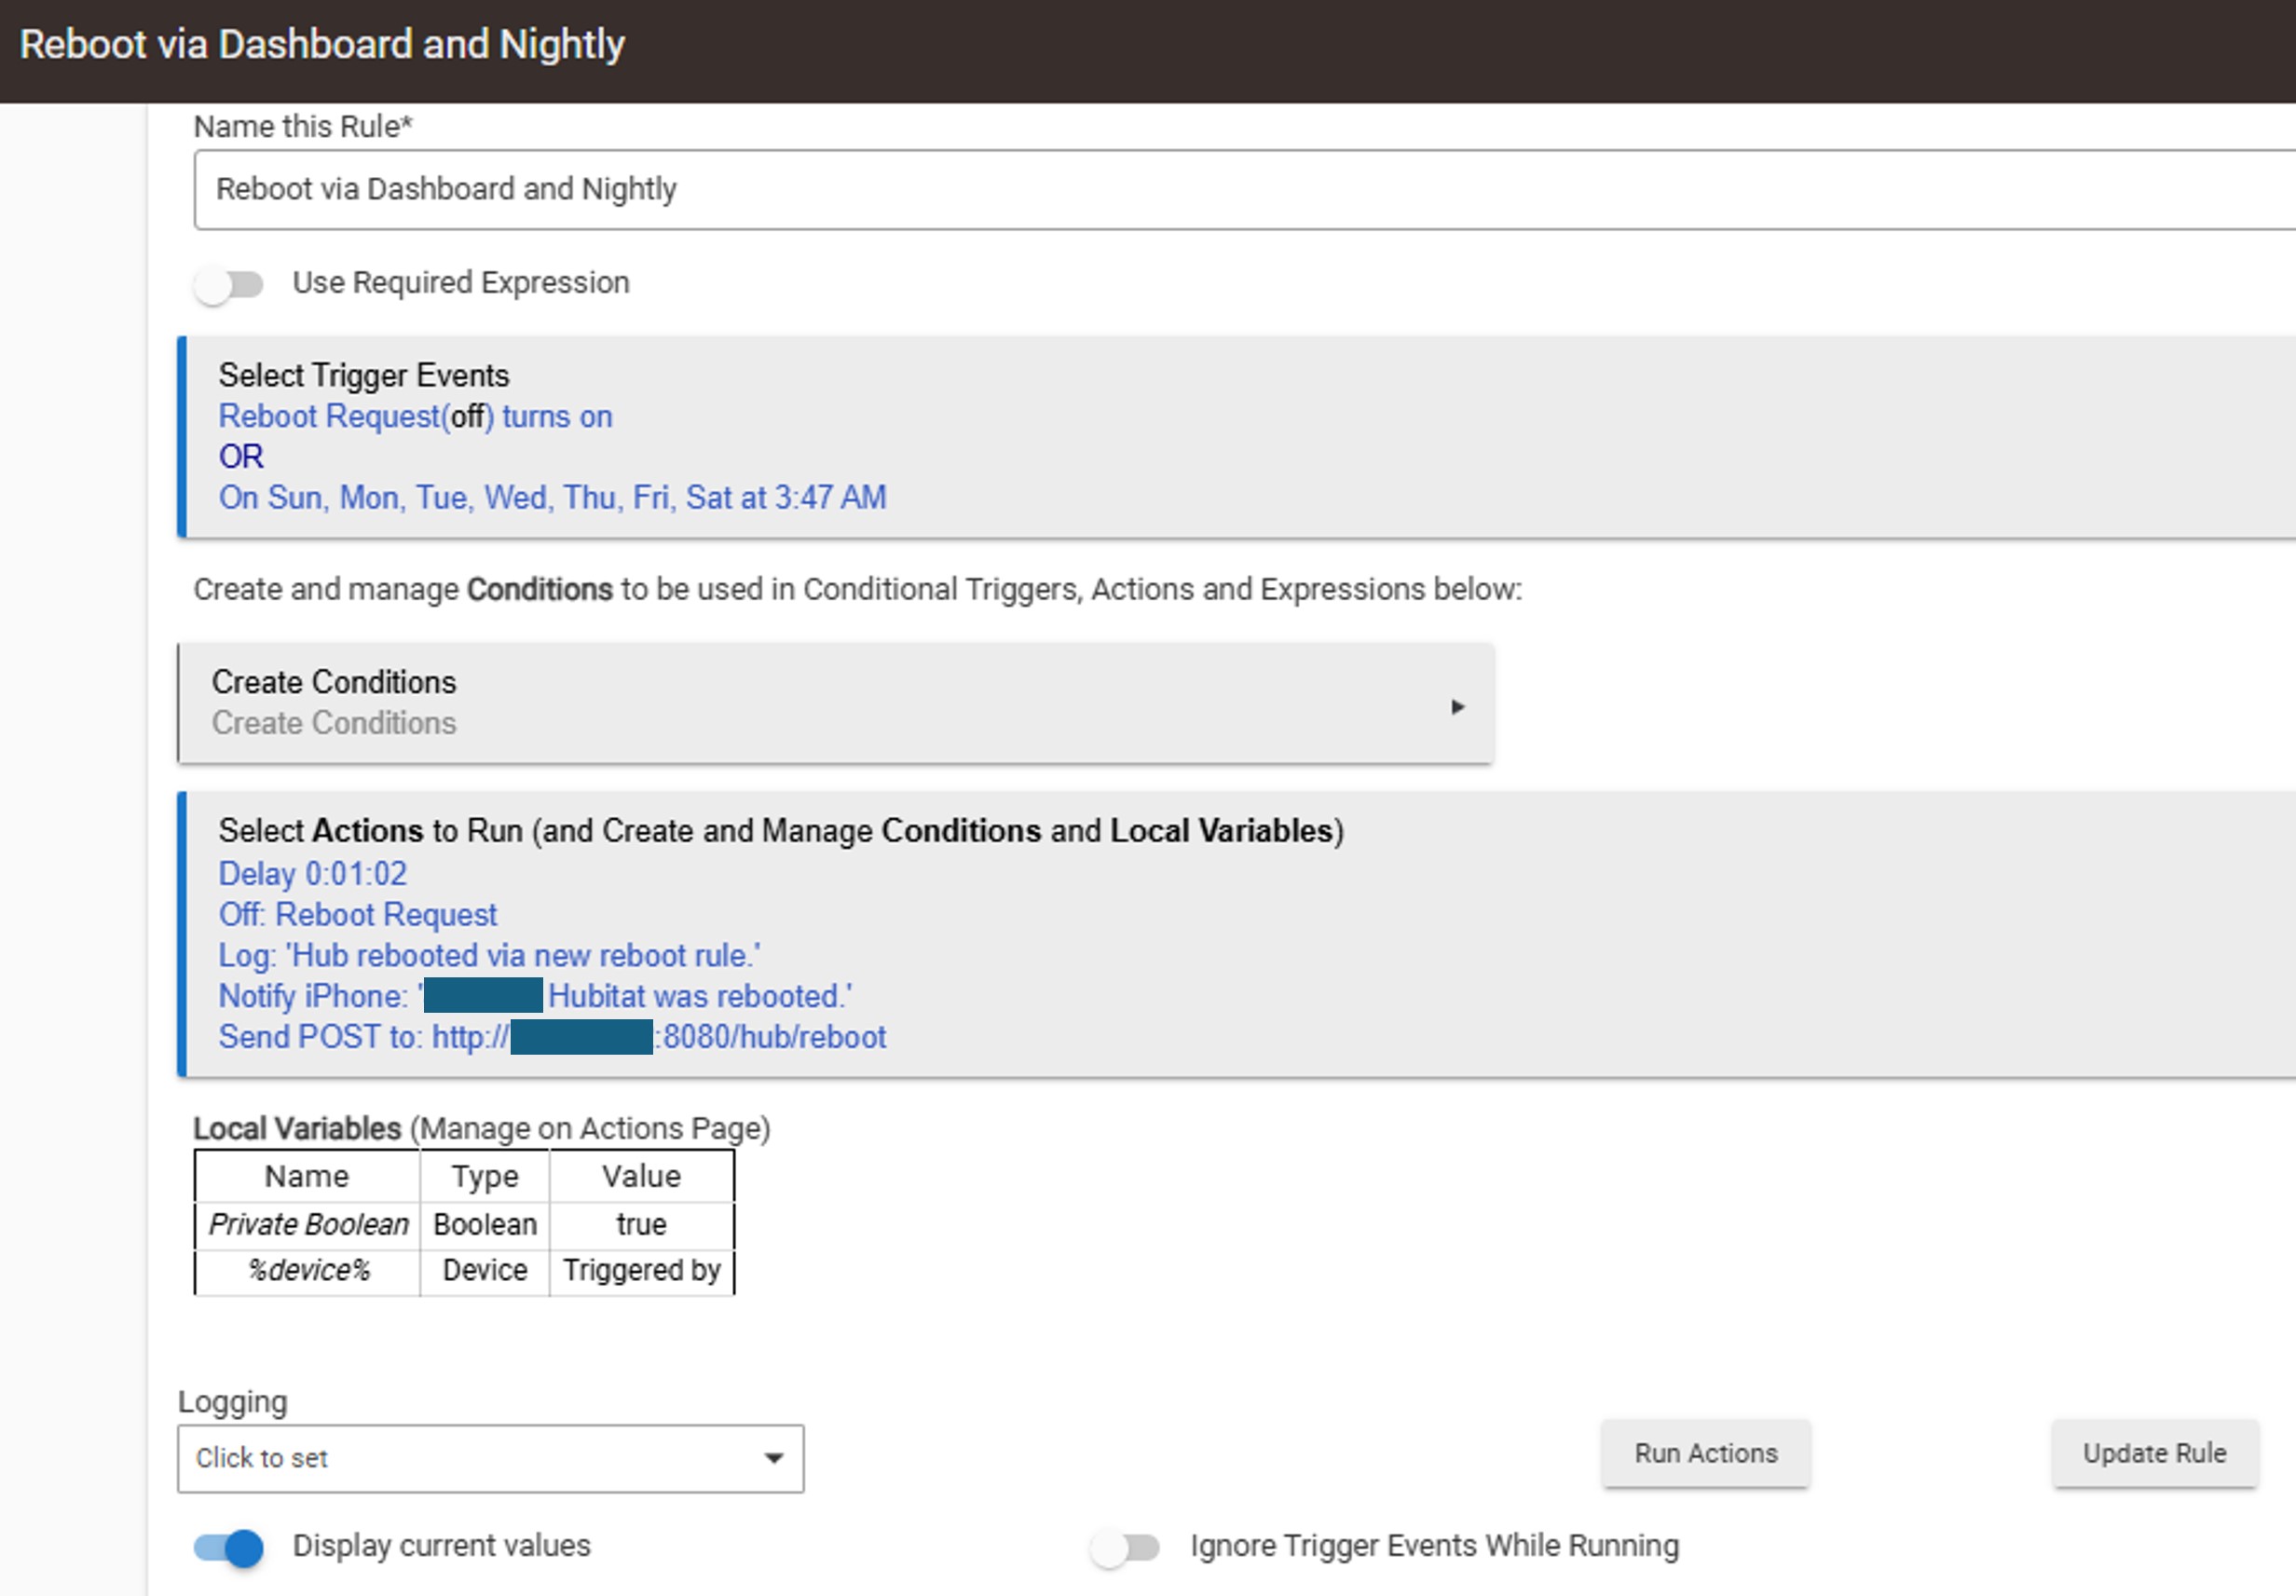
Task: Click the Device type cell
Action: (485, 1271)
